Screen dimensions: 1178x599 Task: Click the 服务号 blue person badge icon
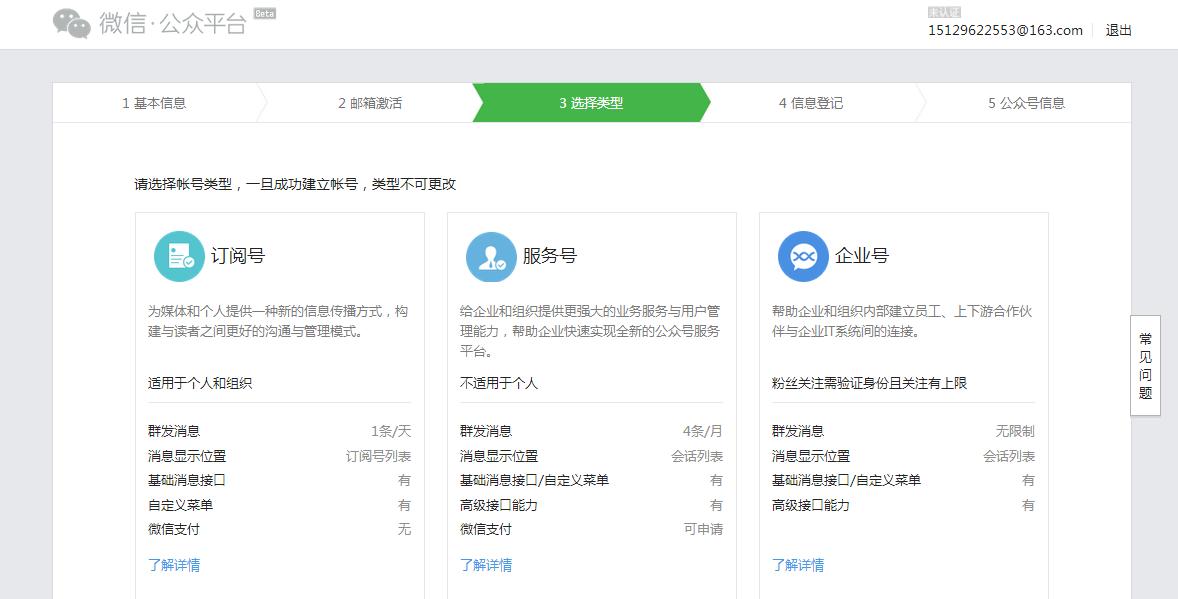pyautogui.click(x=491, y=256)
